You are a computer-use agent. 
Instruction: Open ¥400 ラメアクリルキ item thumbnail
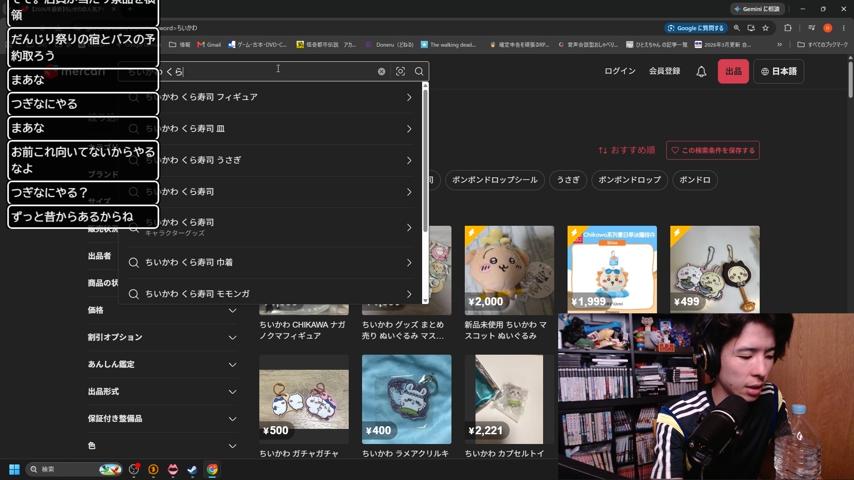point(406,399)
